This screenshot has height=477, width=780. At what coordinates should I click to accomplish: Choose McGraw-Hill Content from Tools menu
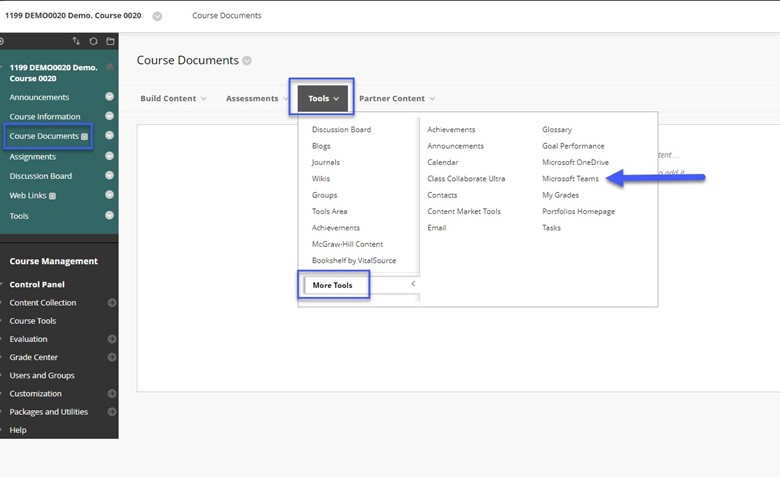[347, 244]
